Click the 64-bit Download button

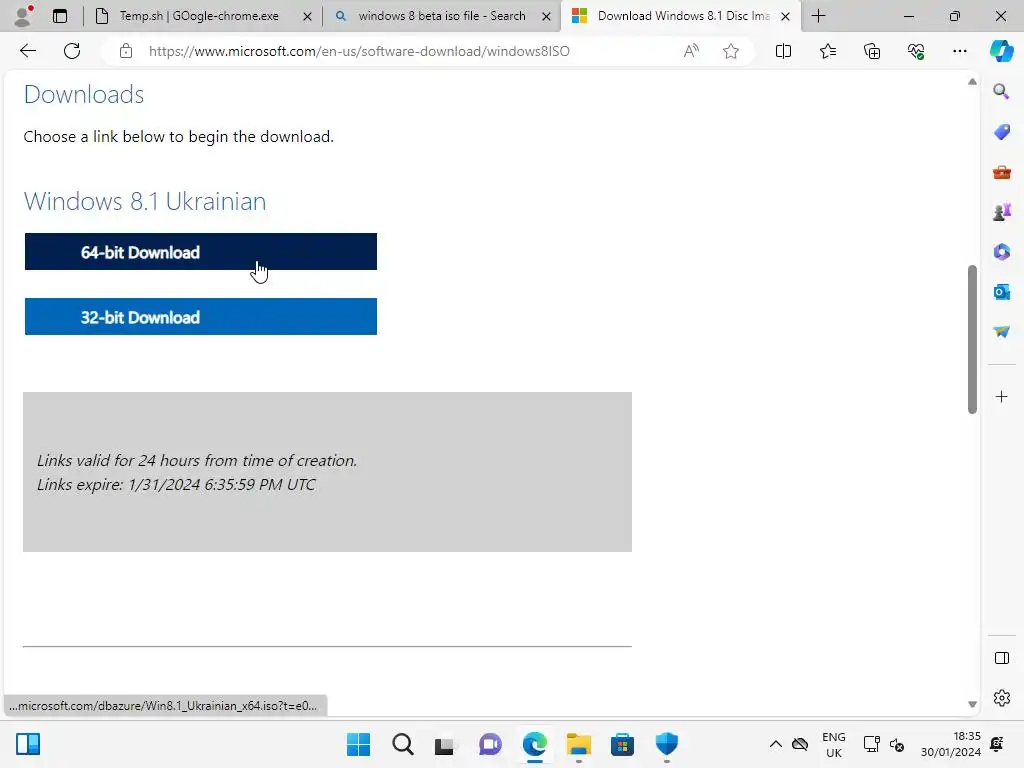click(200, 251)
